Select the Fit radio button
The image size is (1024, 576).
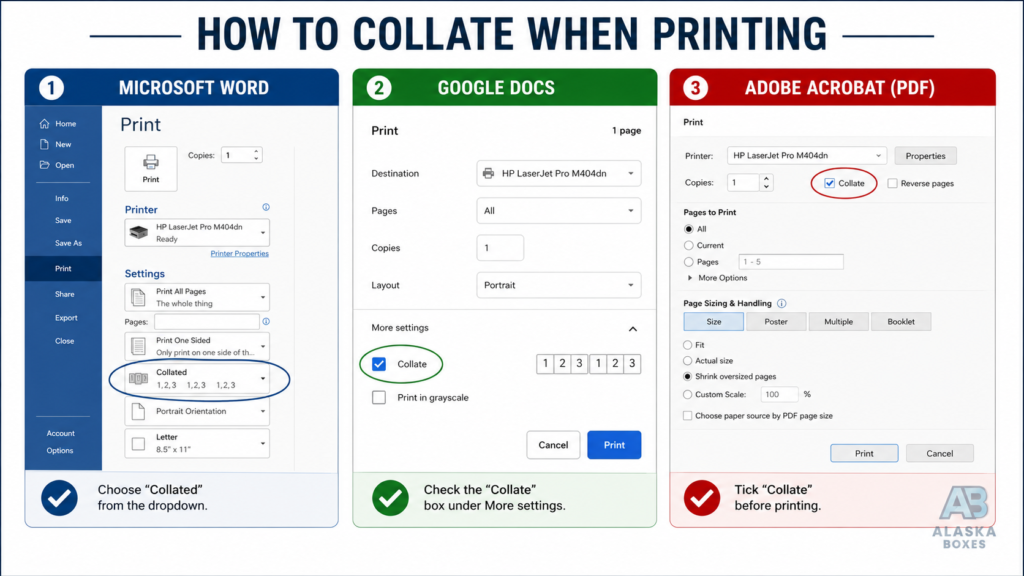[687, 345]
